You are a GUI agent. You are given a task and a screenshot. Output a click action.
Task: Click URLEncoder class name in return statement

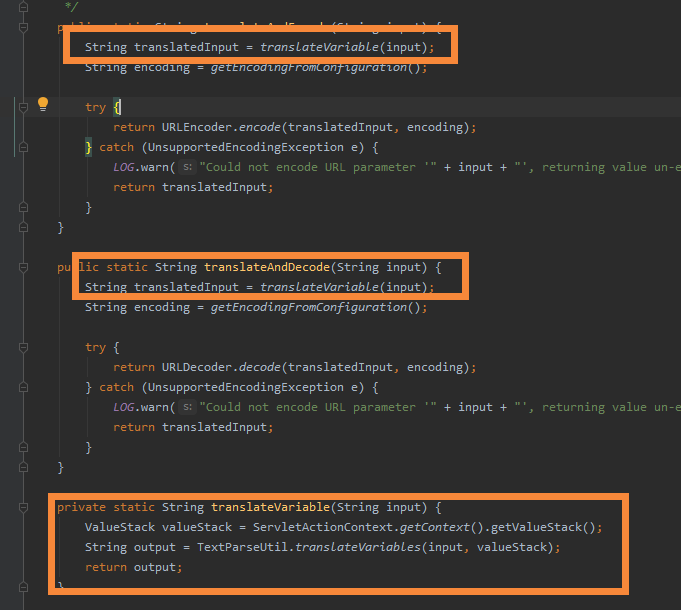click(x=197, y=127)
